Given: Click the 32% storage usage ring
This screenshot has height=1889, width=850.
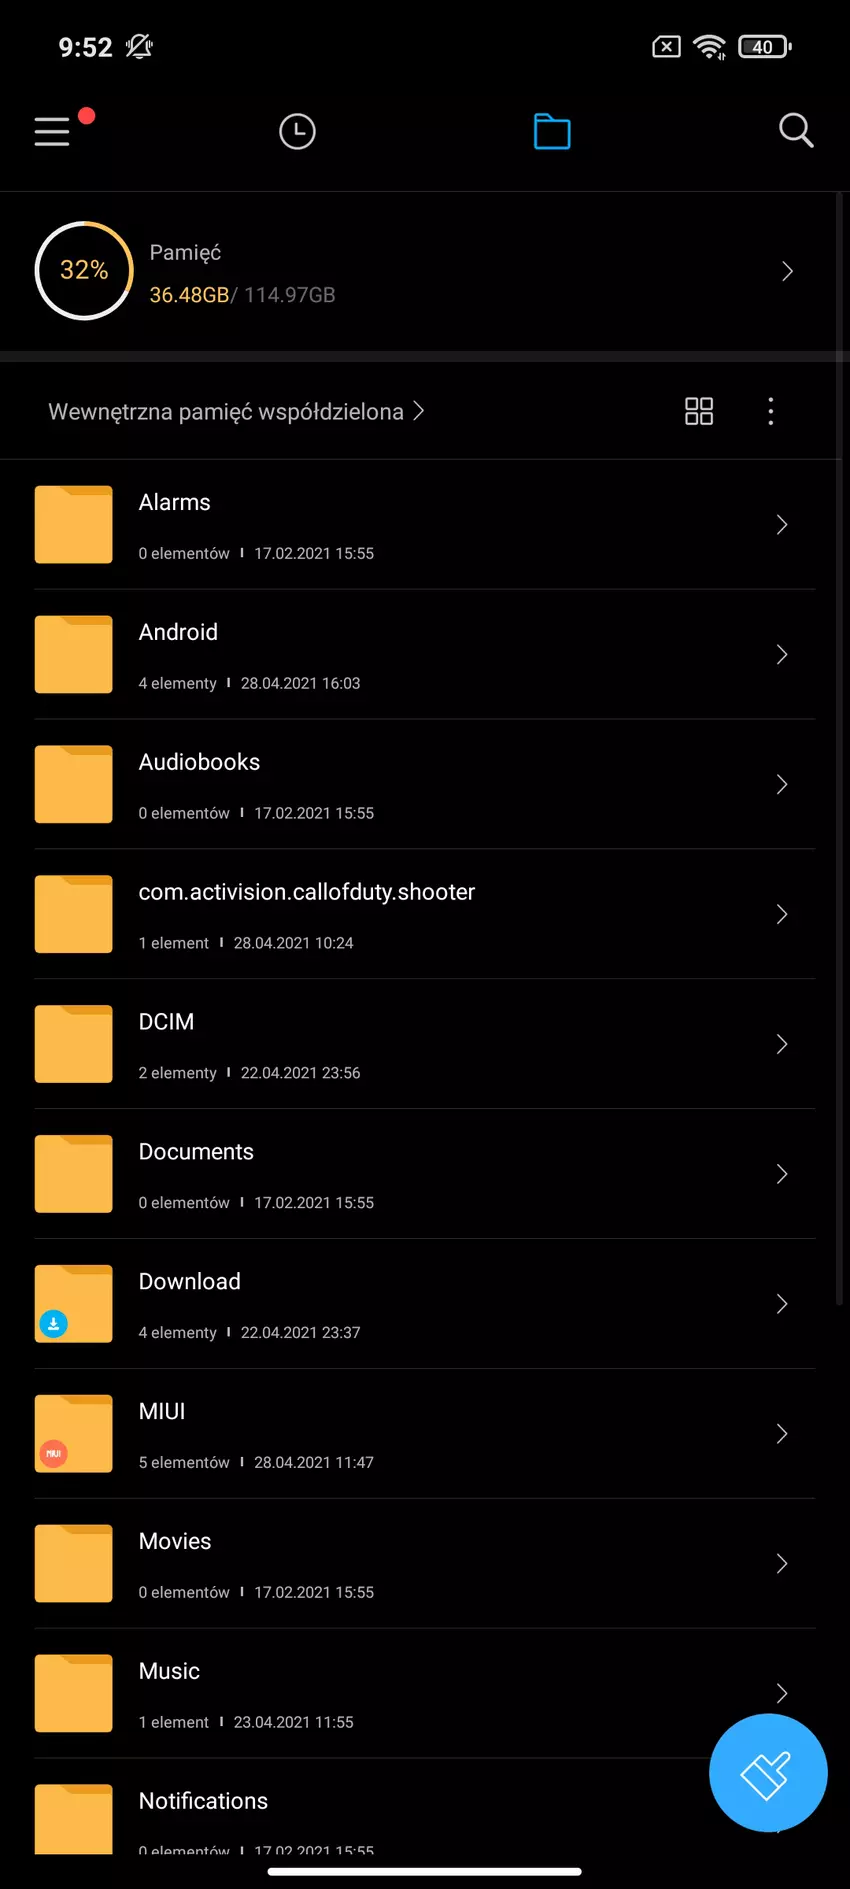Looking at the screenshot, I should pos(84,271).
